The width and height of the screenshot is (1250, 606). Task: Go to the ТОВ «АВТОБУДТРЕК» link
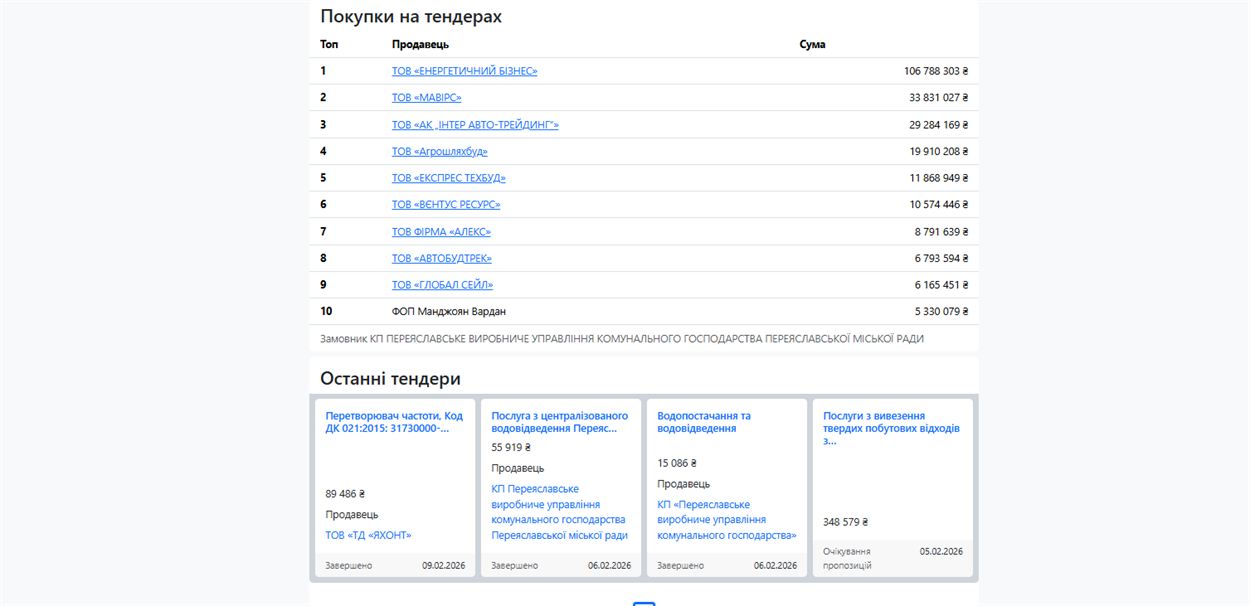[x=441, y=259]
